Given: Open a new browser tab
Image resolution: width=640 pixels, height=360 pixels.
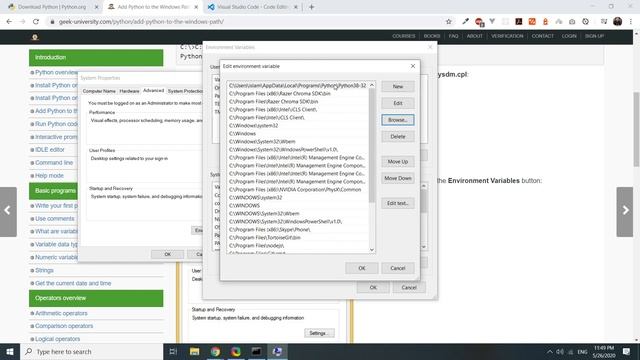Looking at the screenshot, I should click(311, 7).
